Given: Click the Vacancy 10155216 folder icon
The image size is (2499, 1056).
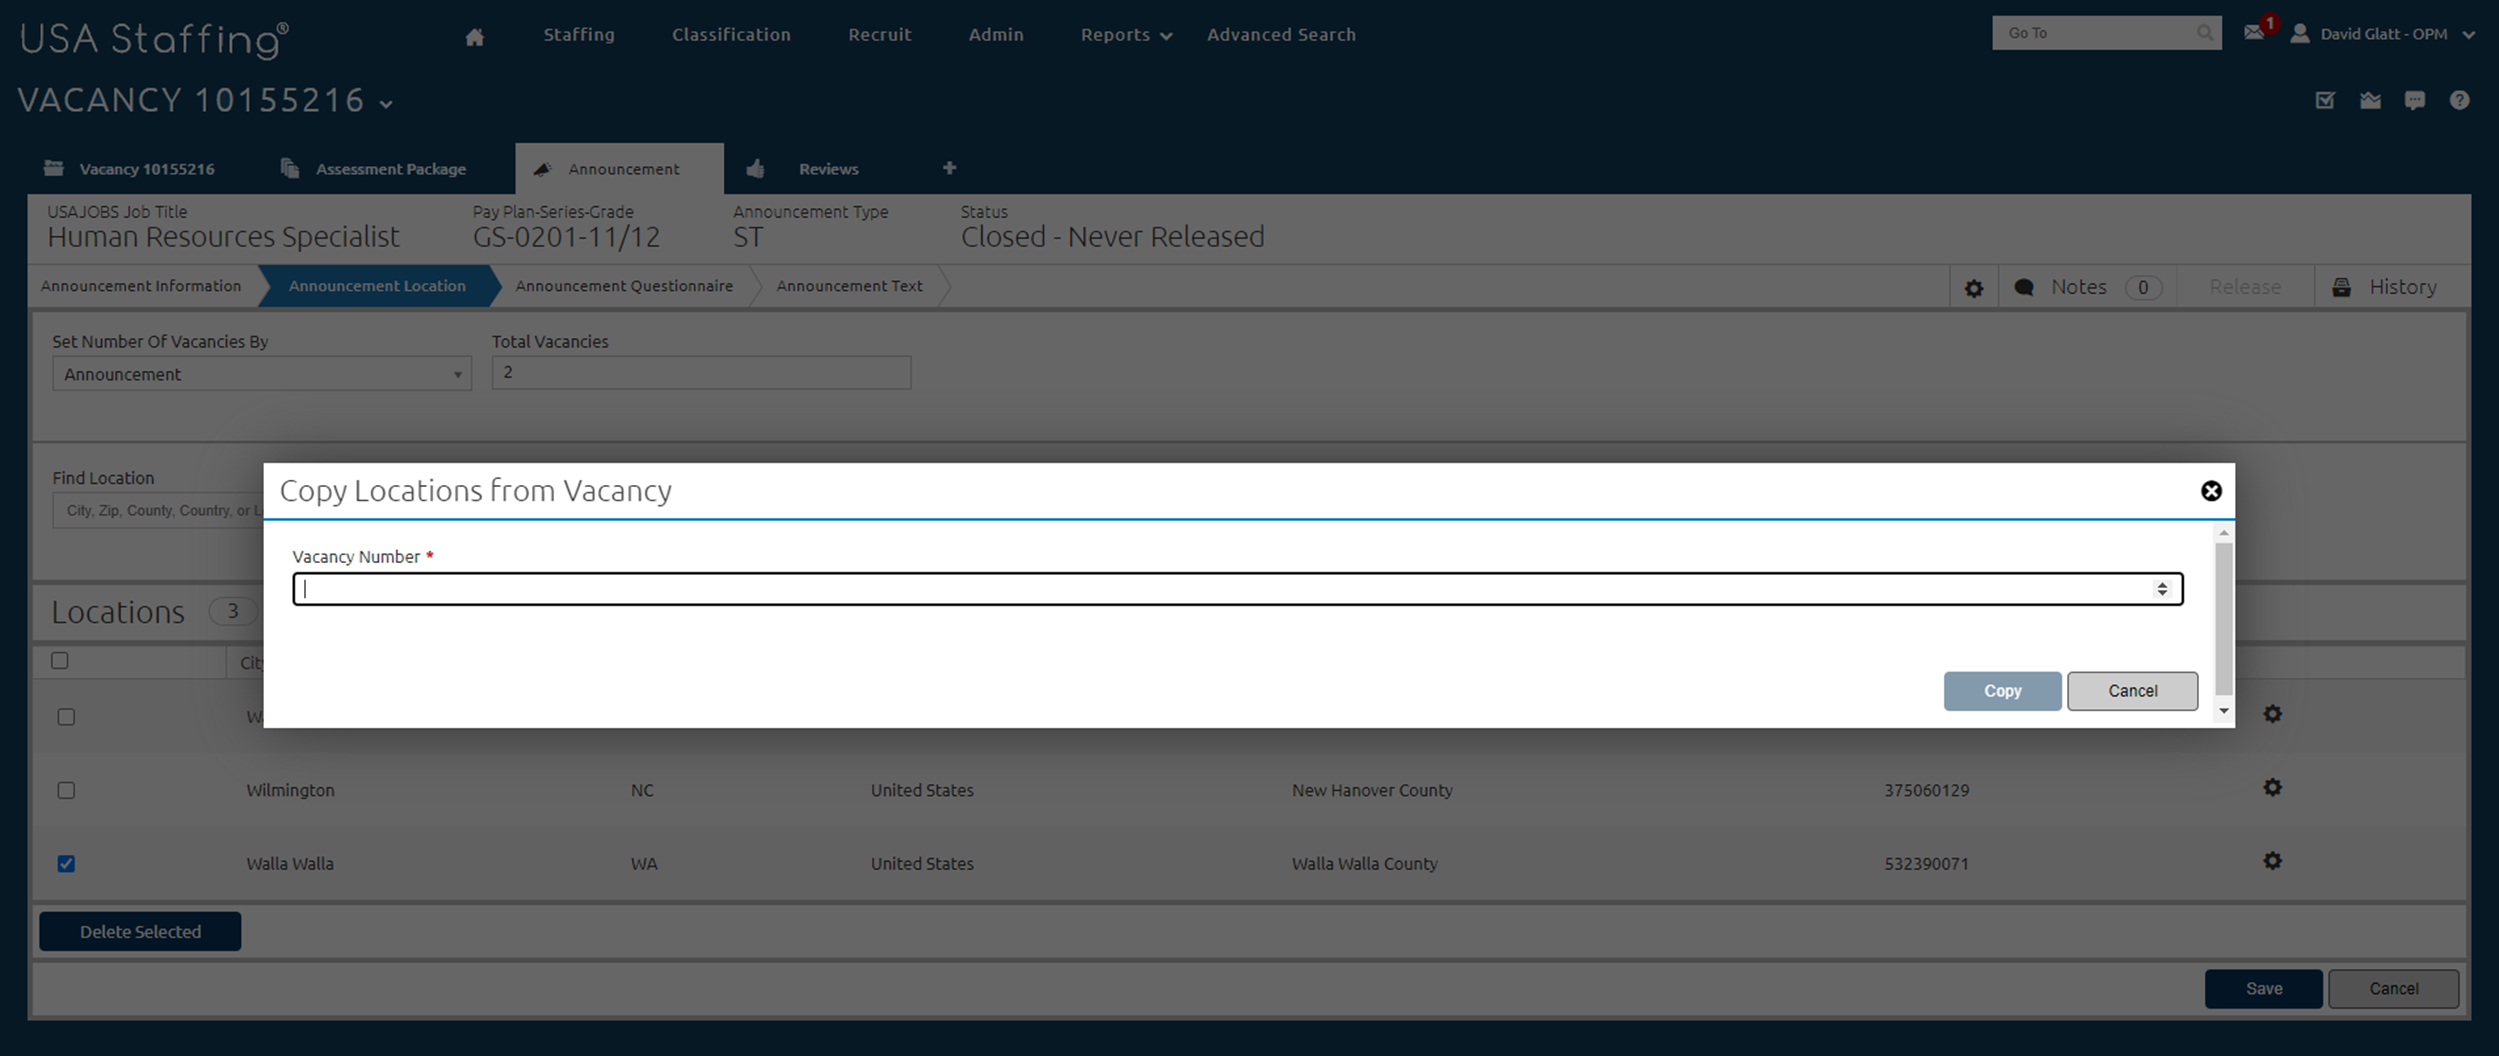Looking at the screenshot, I should click(x=54, y=168).
